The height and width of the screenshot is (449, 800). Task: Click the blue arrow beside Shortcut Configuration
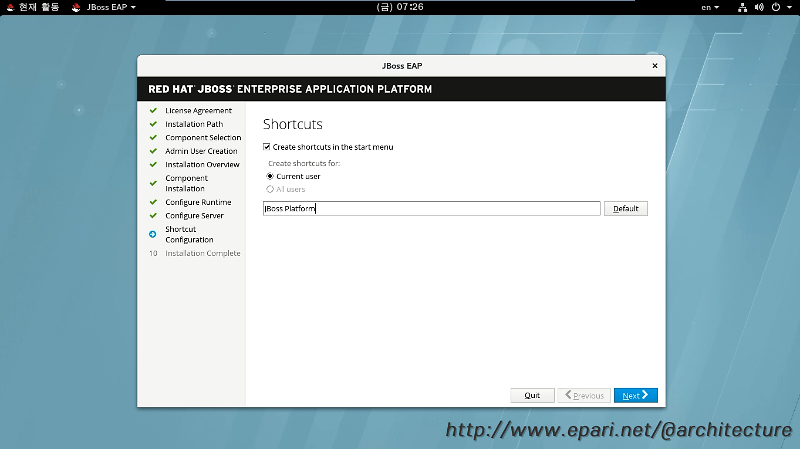153,234
